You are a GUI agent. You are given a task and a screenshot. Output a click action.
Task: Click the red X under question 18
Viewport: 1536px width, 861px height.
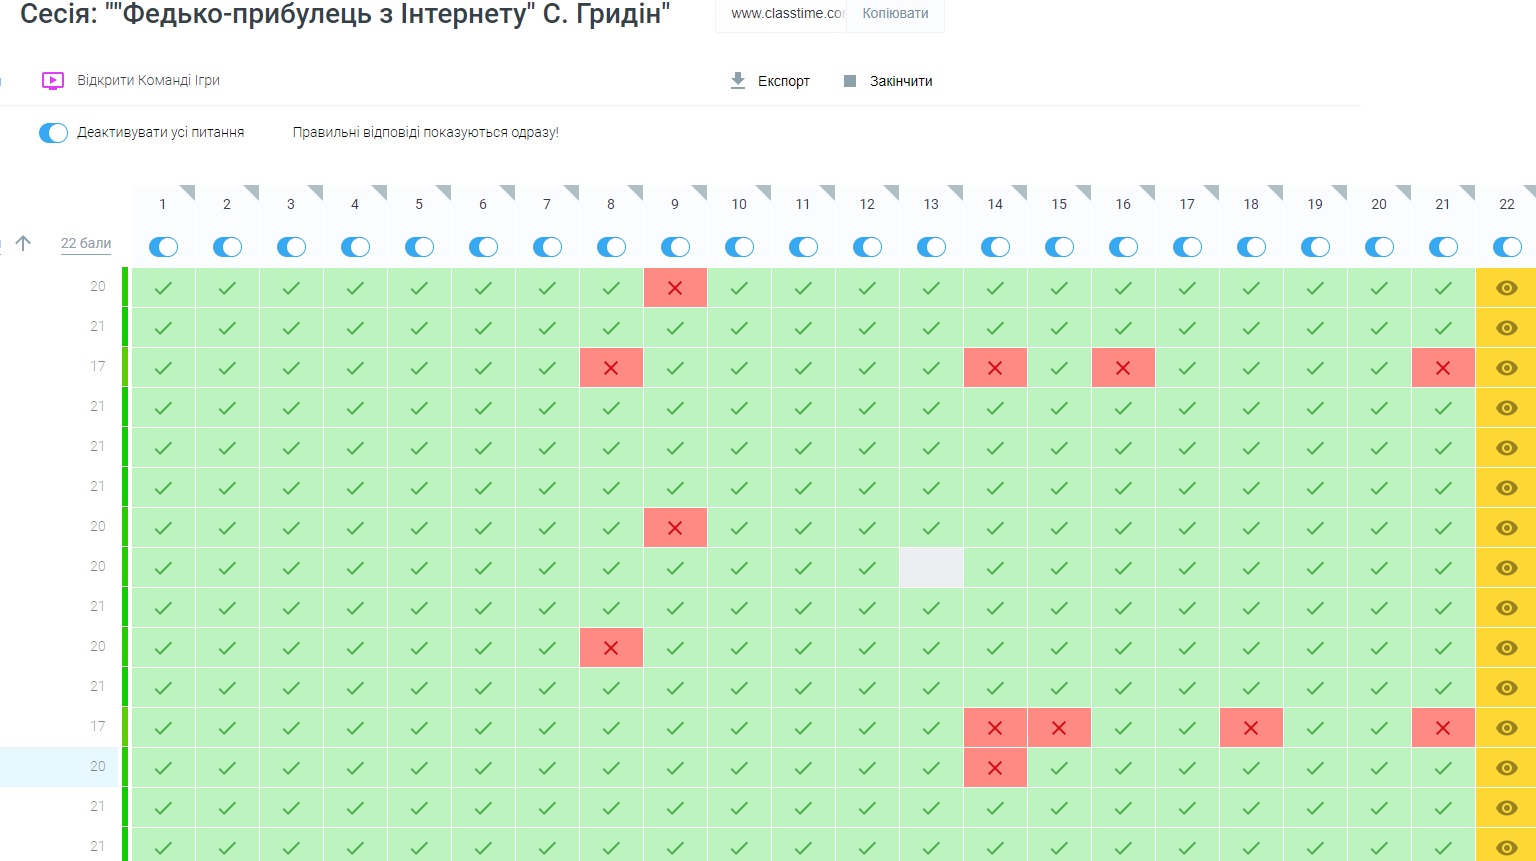[1251, 728]
